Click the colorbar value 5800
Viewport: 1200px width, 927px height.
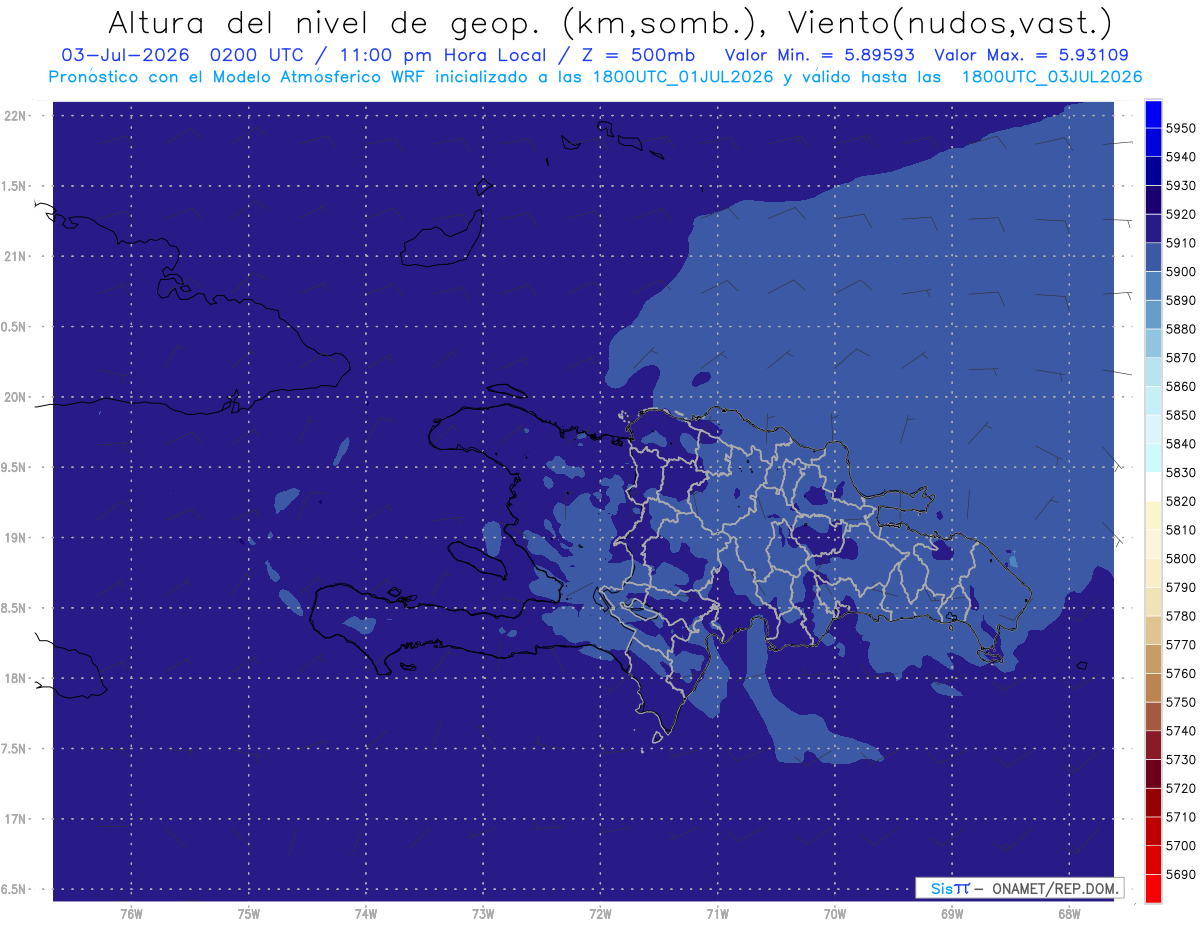click(1181, 558)
